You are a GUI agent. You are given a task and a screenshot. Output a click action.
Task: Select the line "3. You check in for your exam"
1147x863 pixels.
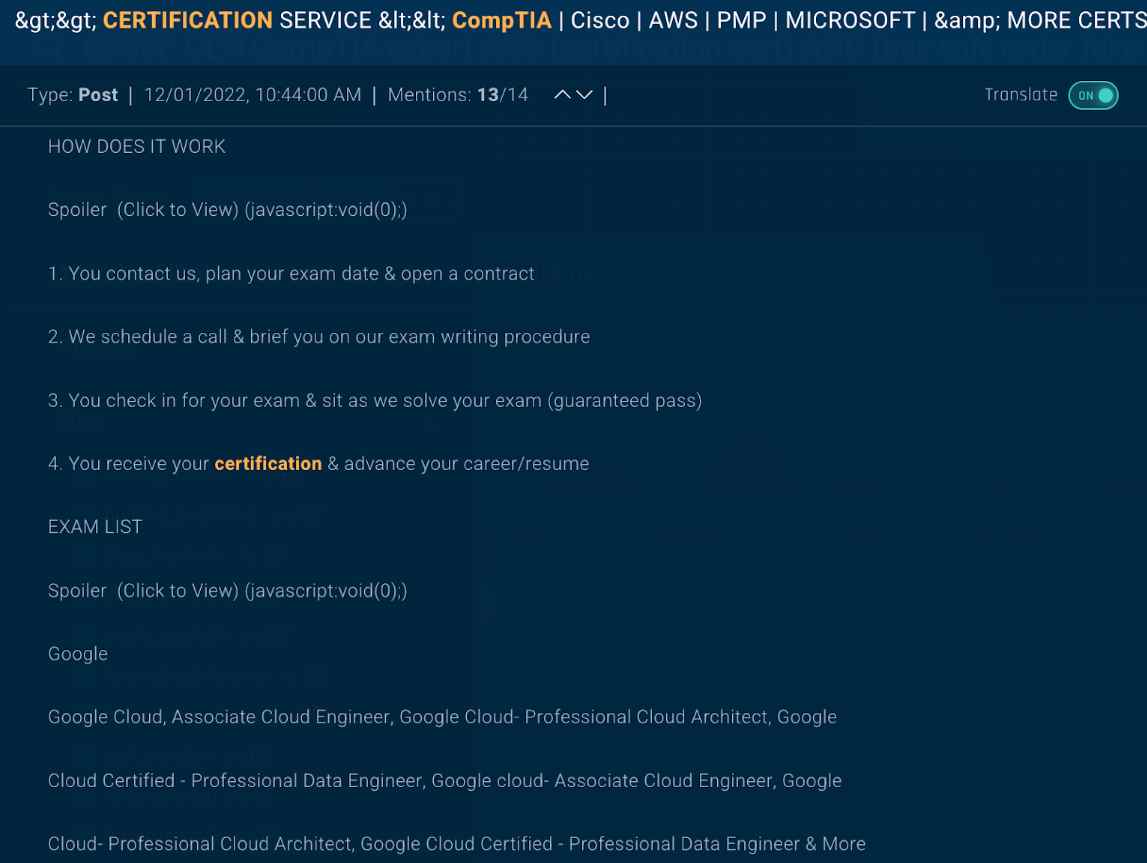coord(375,401)
